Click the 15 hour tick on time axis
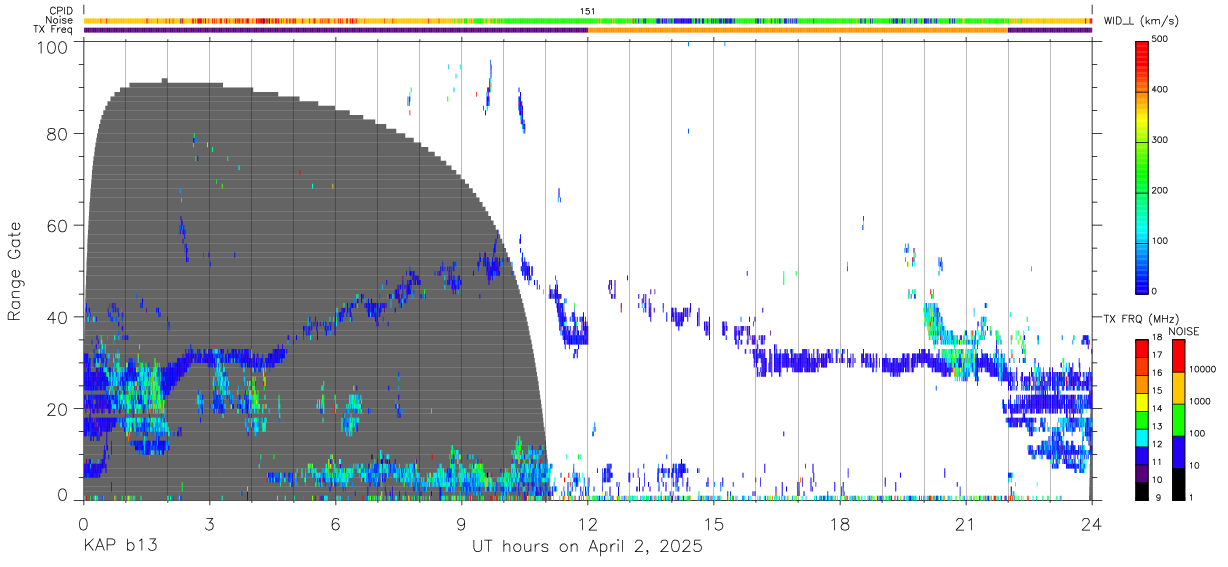 pyautogui.click(x=714, y=524)
